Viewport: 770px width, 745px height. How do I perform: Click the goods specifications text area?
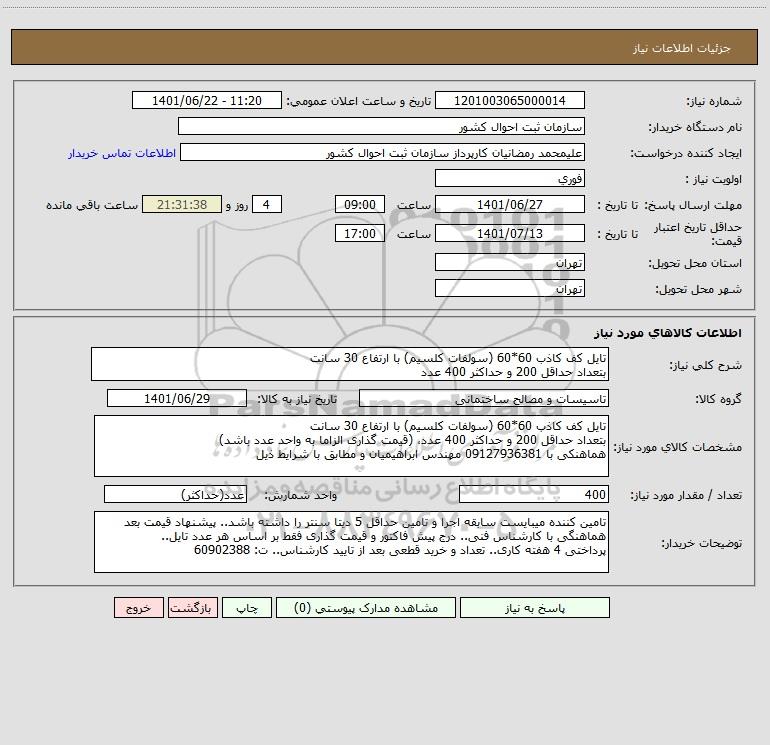(351, 446)
